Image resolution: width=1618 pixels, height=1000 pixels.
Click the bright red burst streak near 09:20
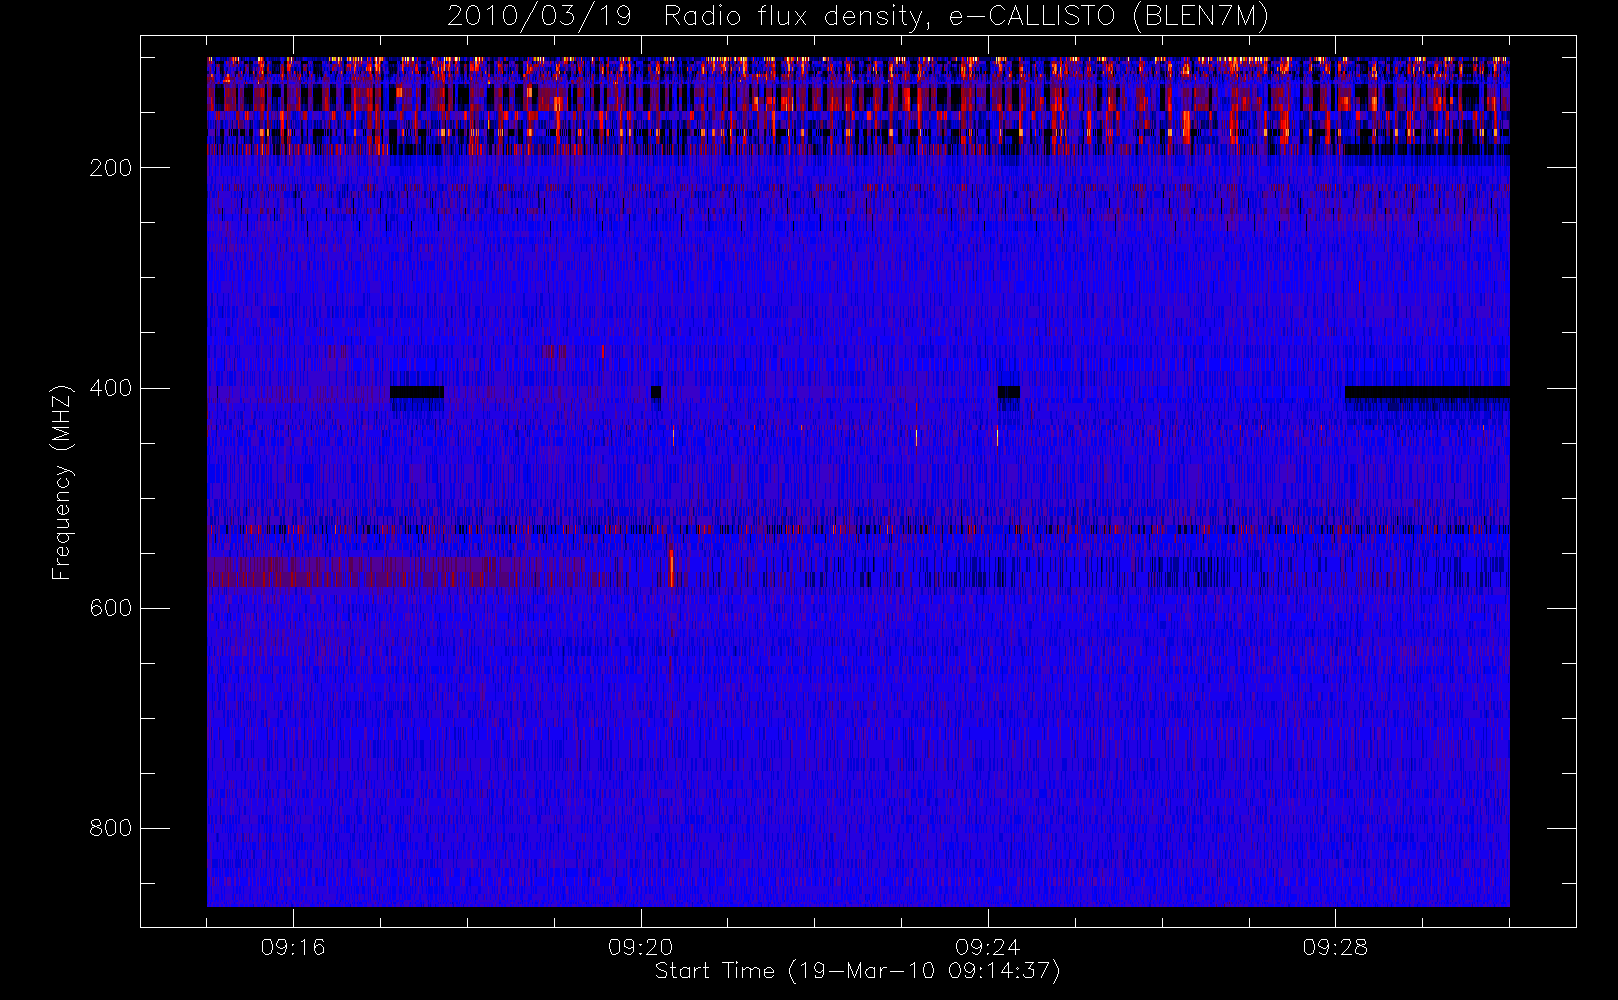[671, 567]
